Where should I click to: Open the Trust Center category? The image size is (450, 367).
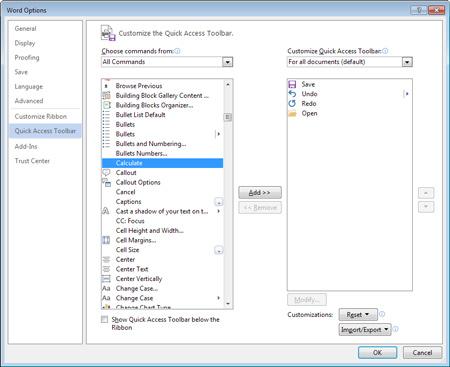click(32, 161)
